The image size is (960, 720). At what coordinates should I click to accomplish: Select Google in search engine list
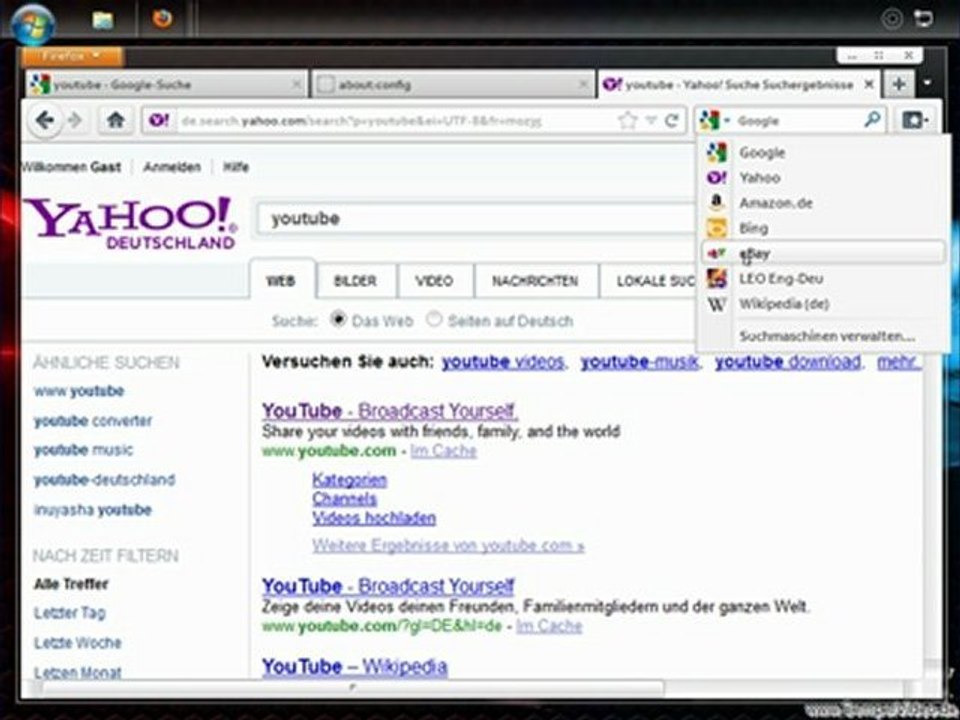tap(822, 152)
